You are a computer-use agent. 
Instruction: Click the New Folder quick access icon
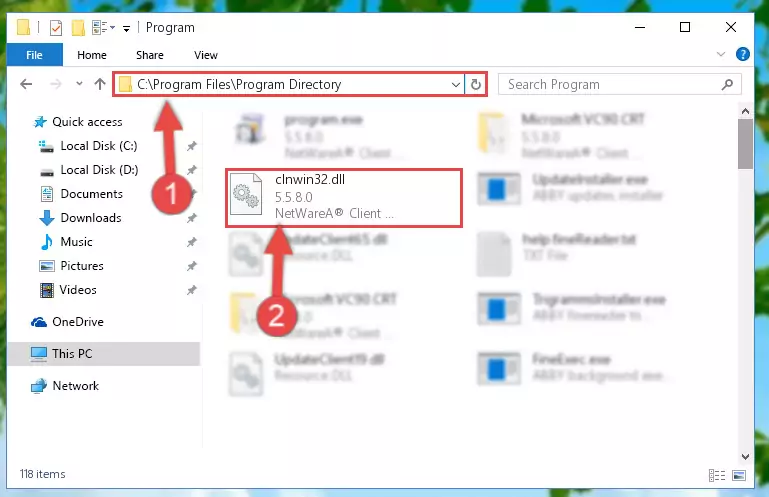[x=78, y=27]
